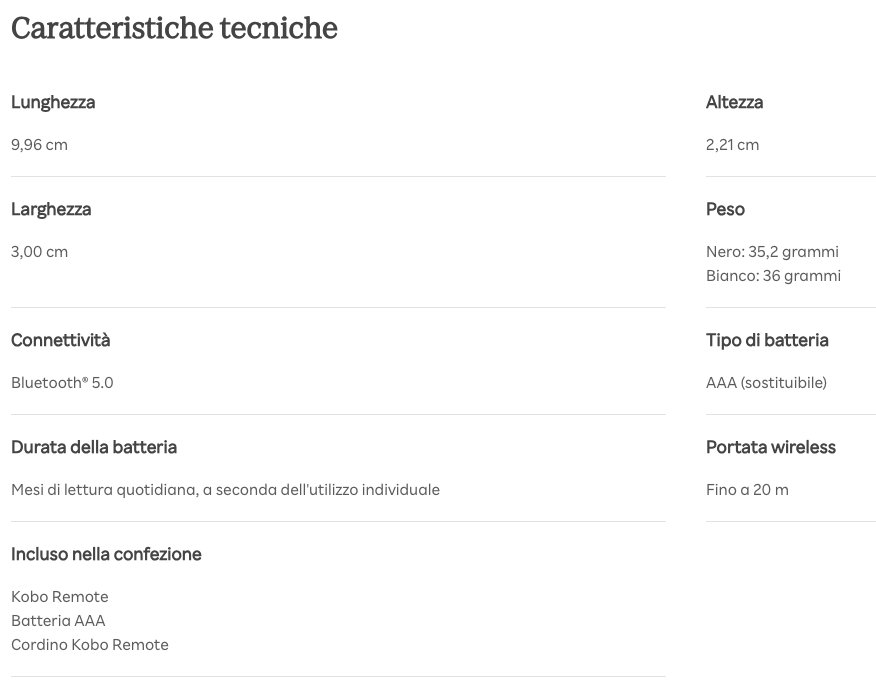This screenshot has width=876, height=688.
Task: Click the Connettività label
Action: (61, 340)
